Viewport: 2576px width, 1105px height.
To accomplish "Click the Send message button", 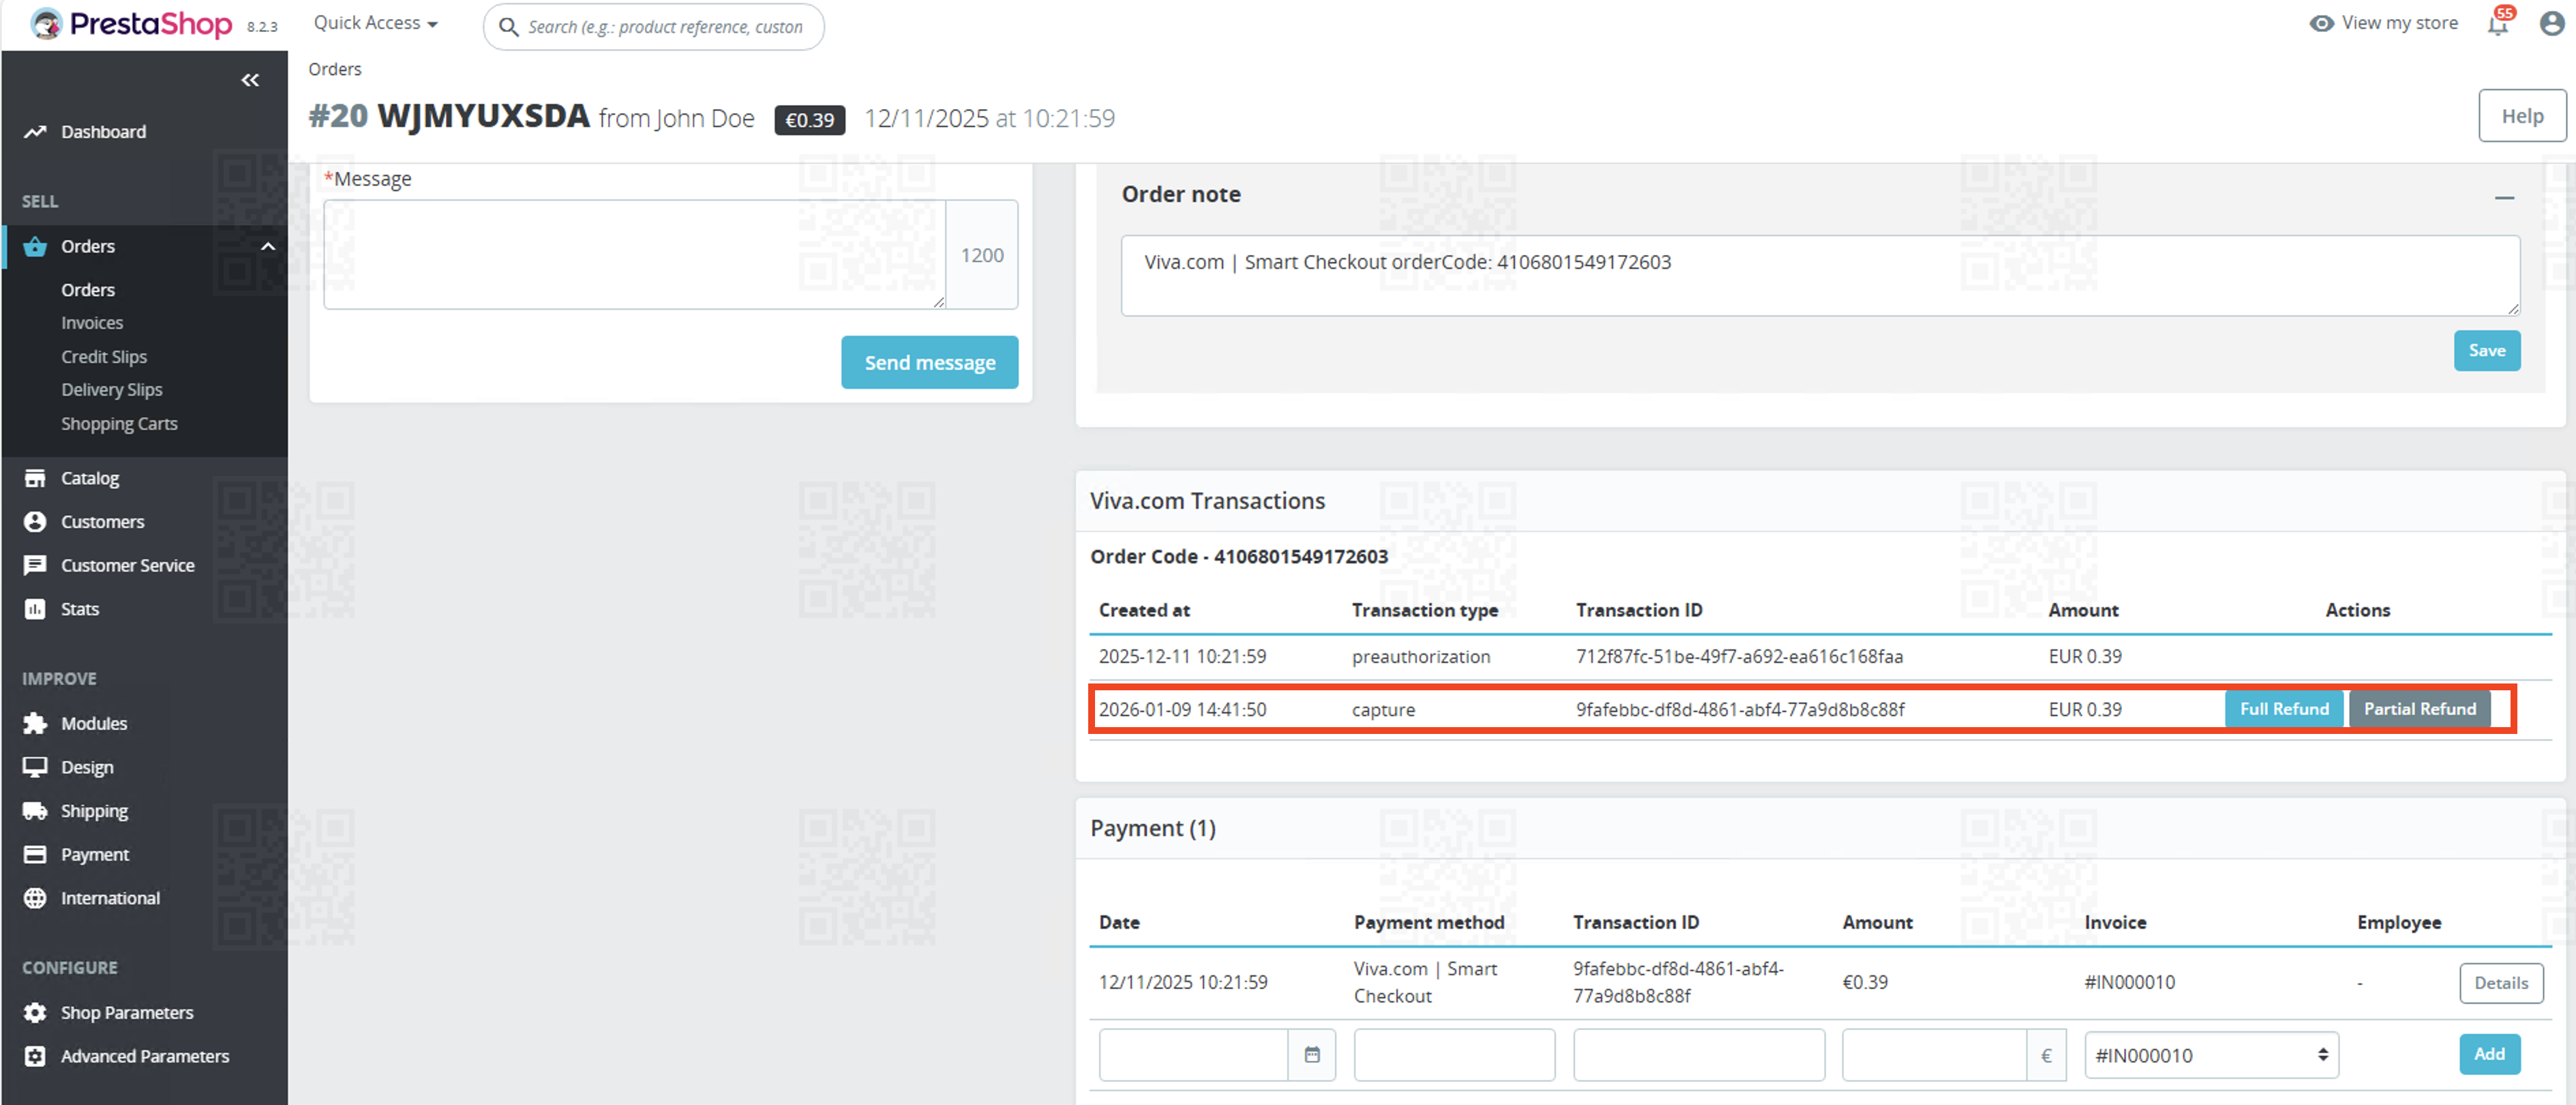I will [929, 362].
